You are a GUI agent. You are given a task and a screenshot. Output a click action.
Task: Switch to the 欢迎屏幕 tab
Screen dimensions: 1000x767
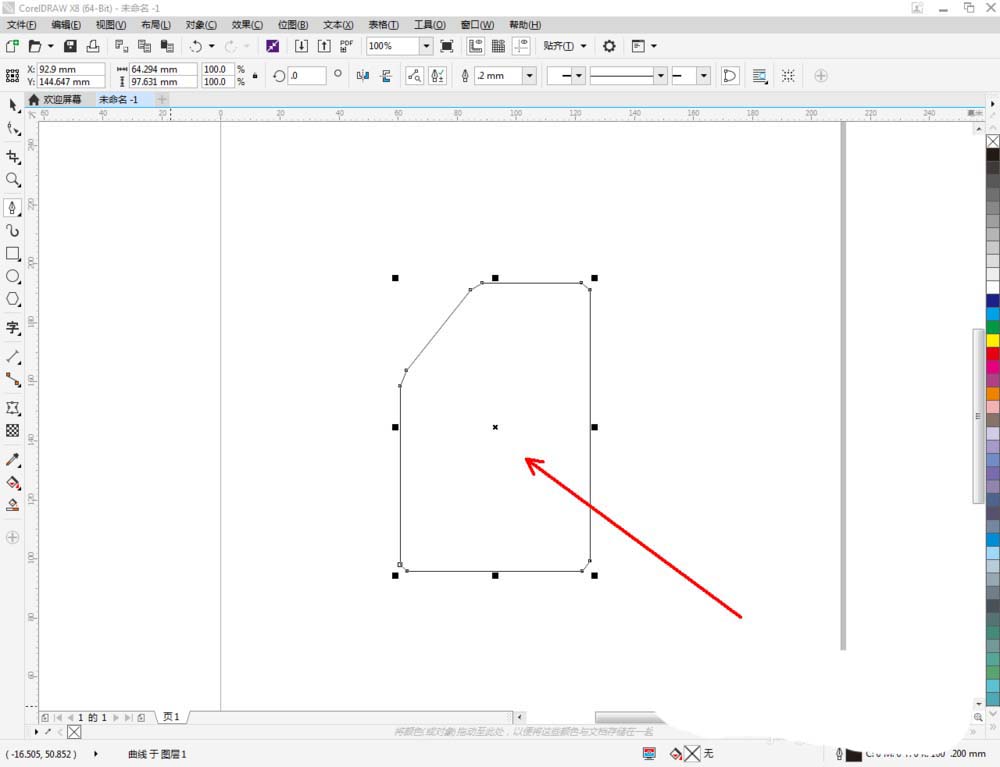[x=62, y=100]
